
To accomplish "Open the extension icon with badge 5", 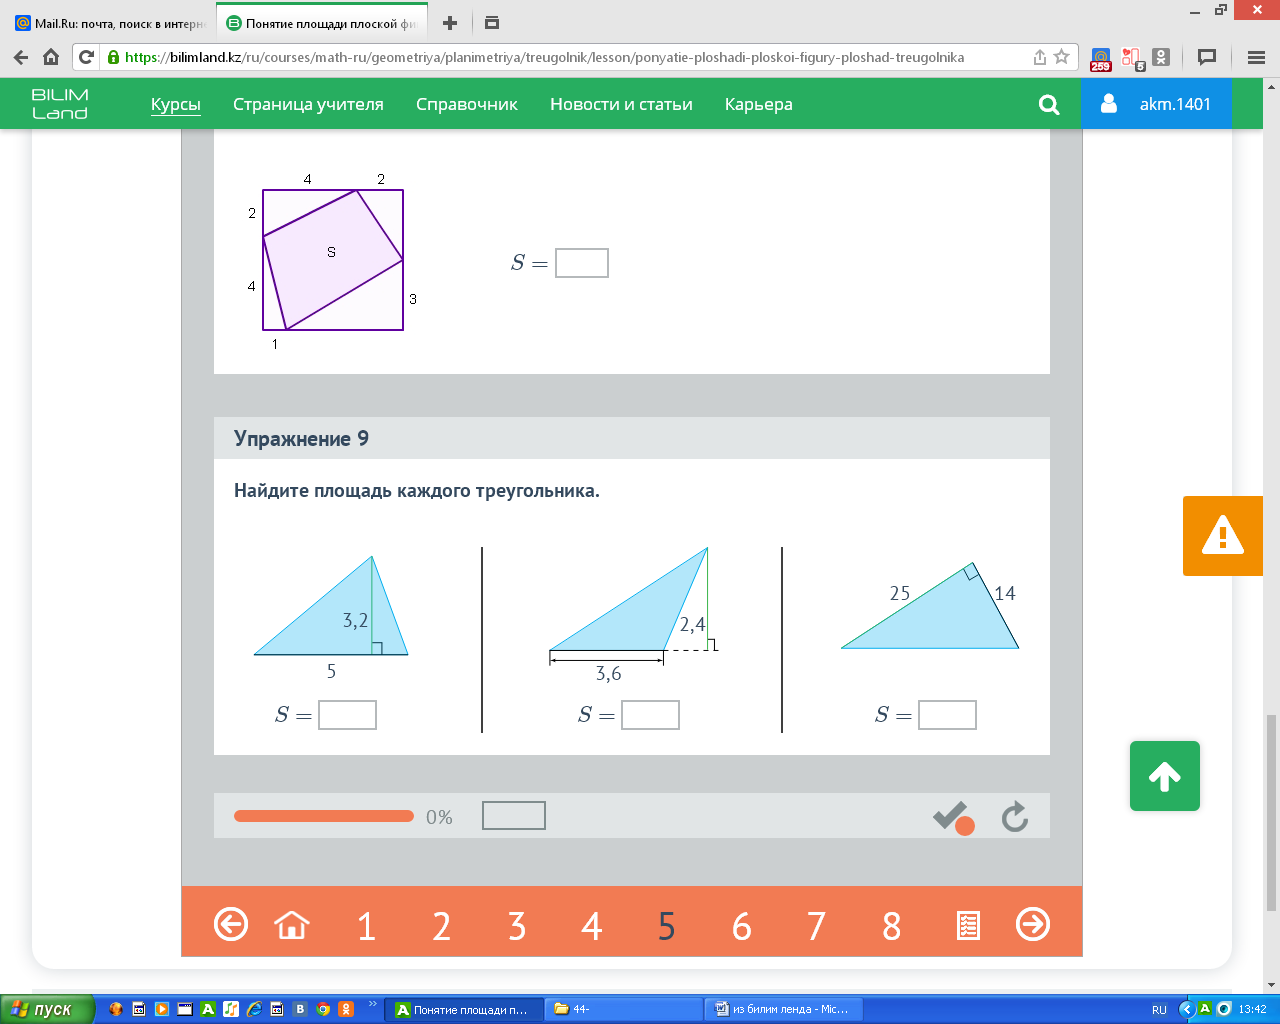I will (x=1132, y=58).
